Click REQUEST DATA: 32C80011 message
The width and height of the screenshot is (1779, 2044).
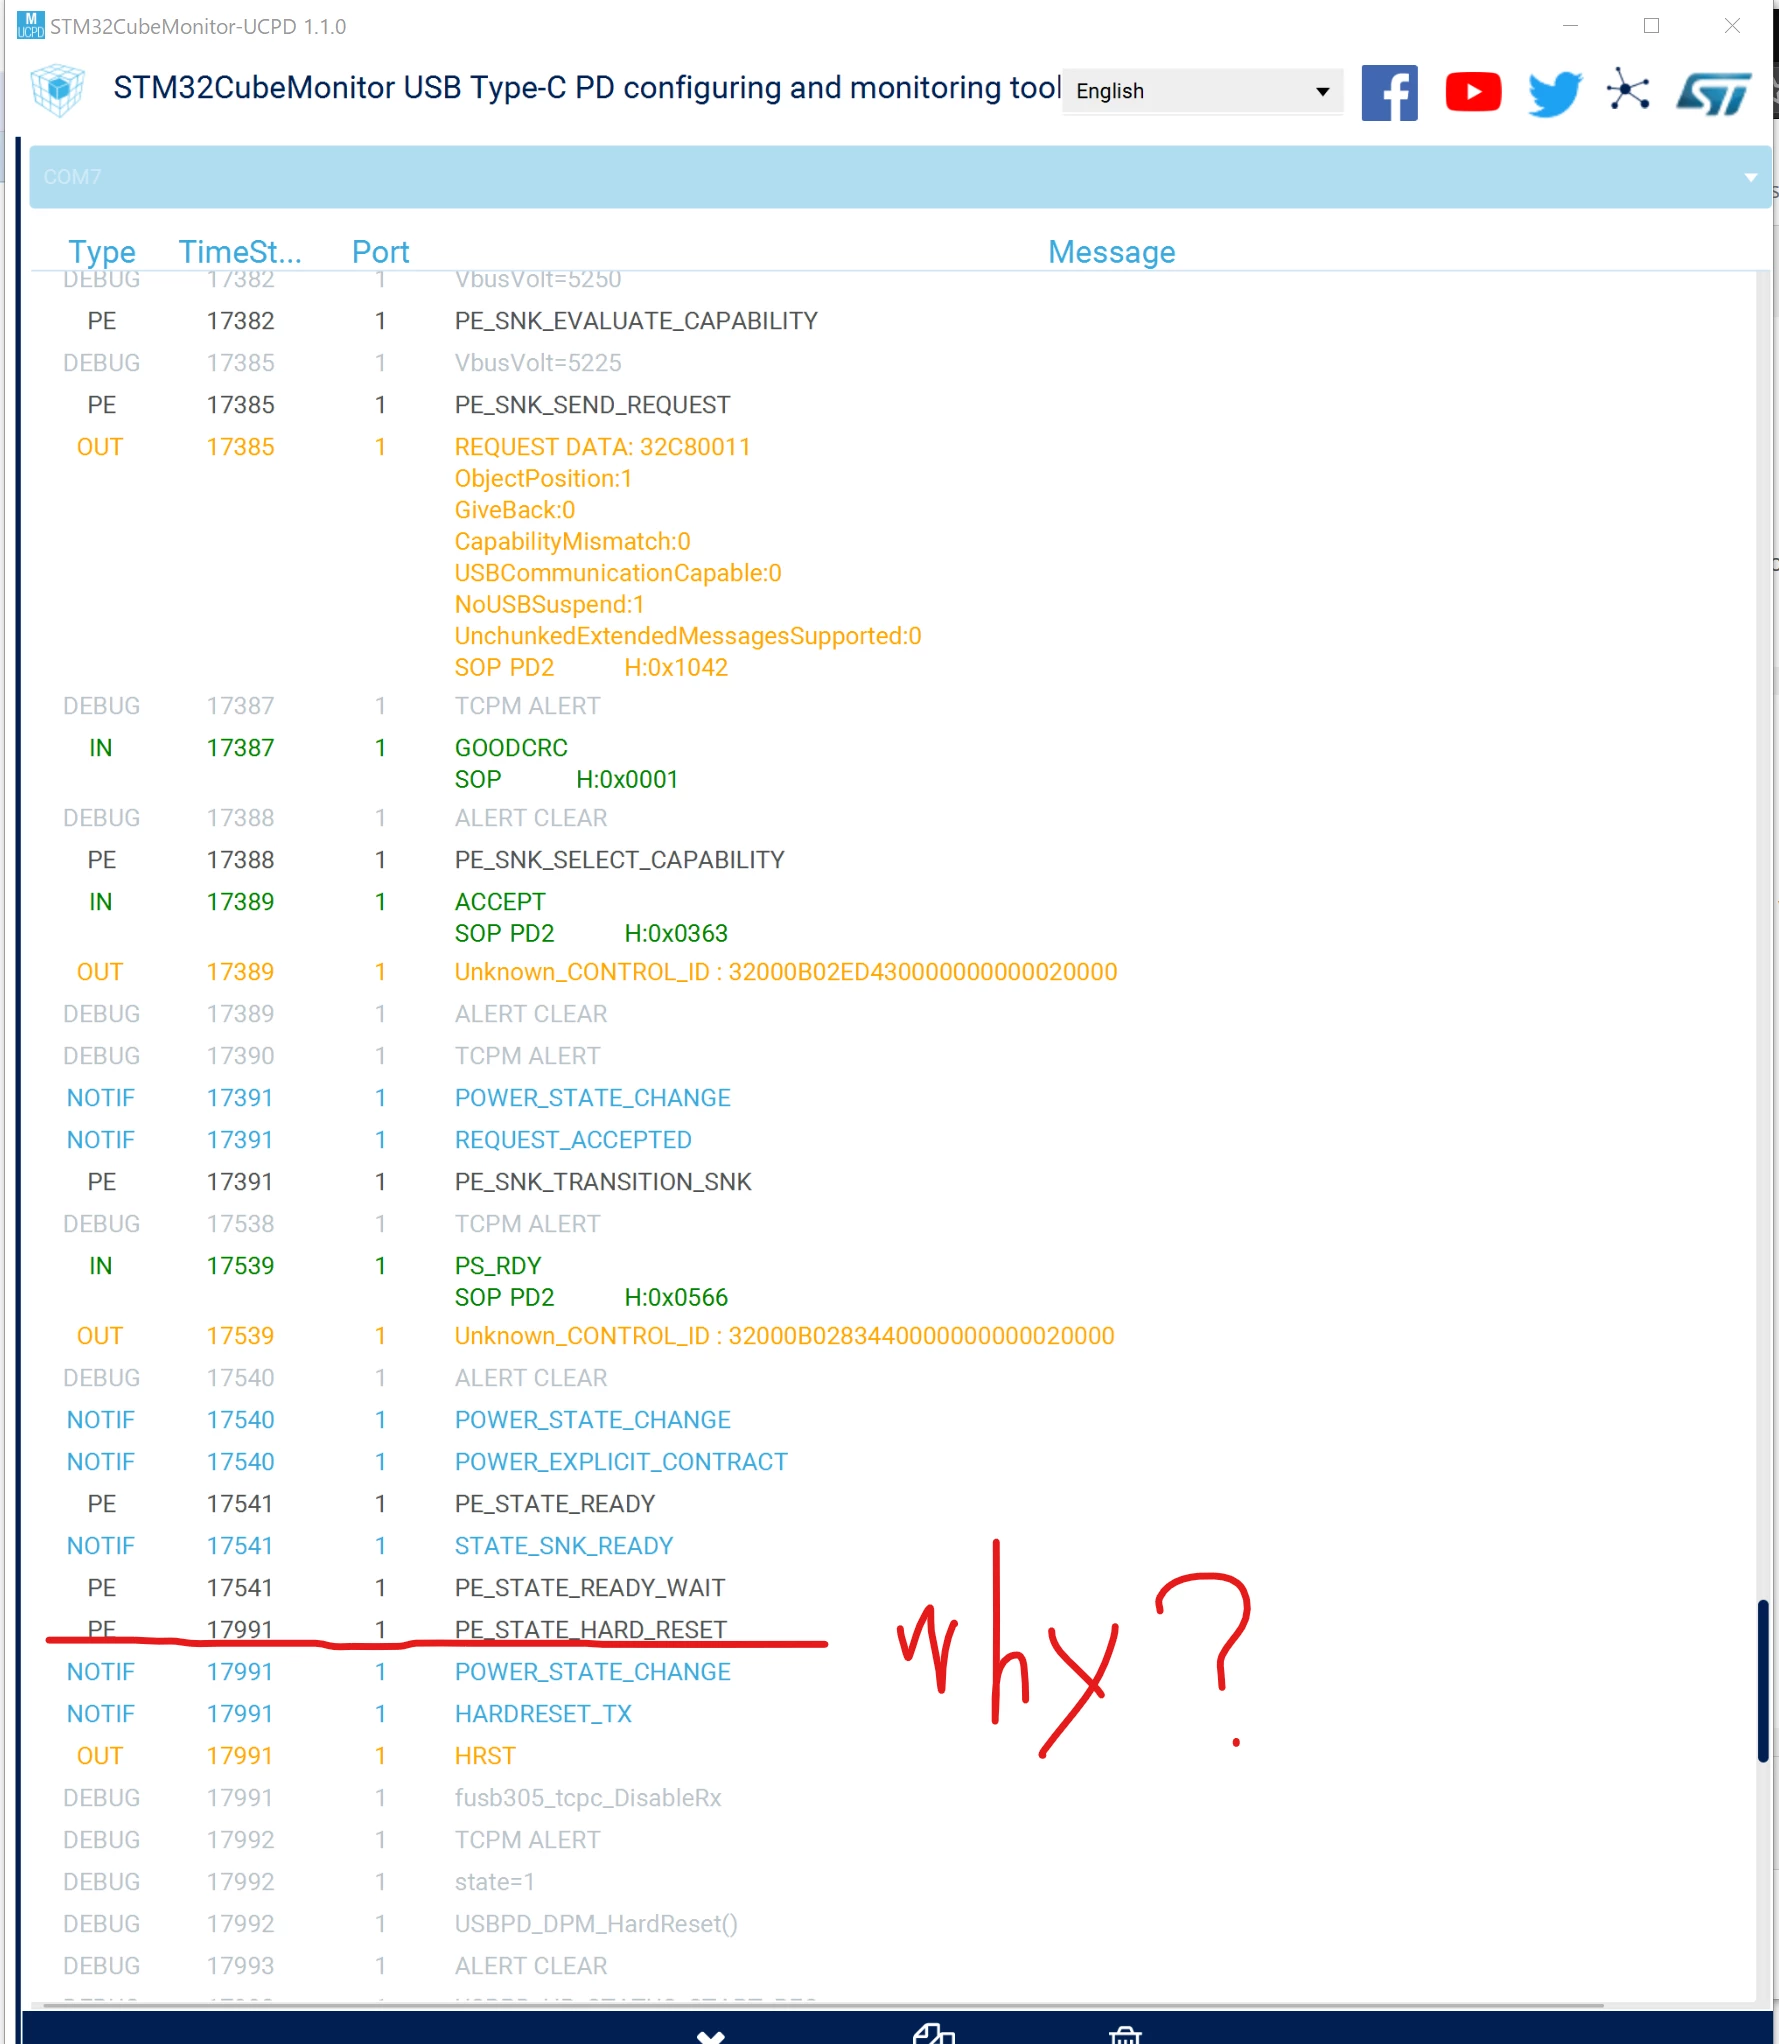click(602, 447)
